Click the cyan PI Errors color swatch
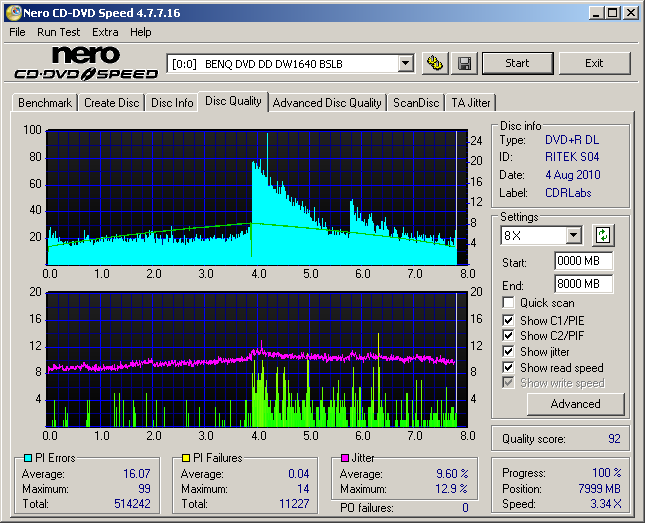Image resolution: width=645 pixels, height=523 pixels. pos(28,459)
